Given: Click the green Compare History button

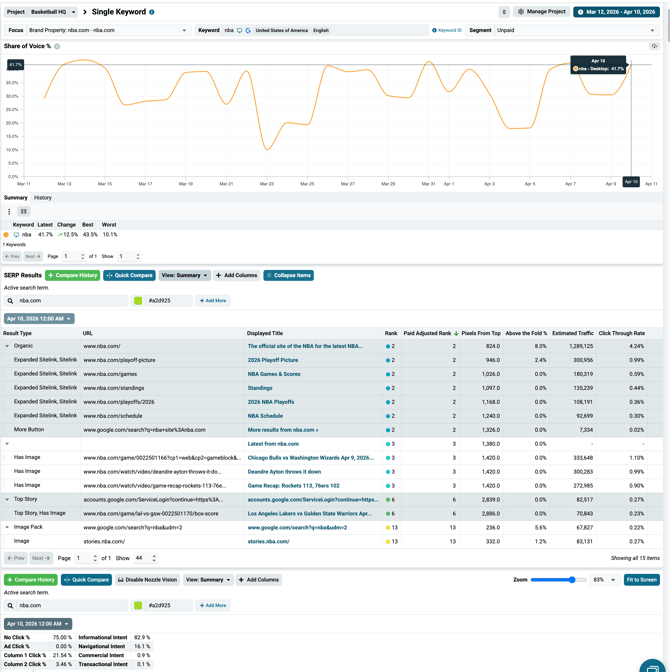Looking at the screenshot, I should coord(72,275).
